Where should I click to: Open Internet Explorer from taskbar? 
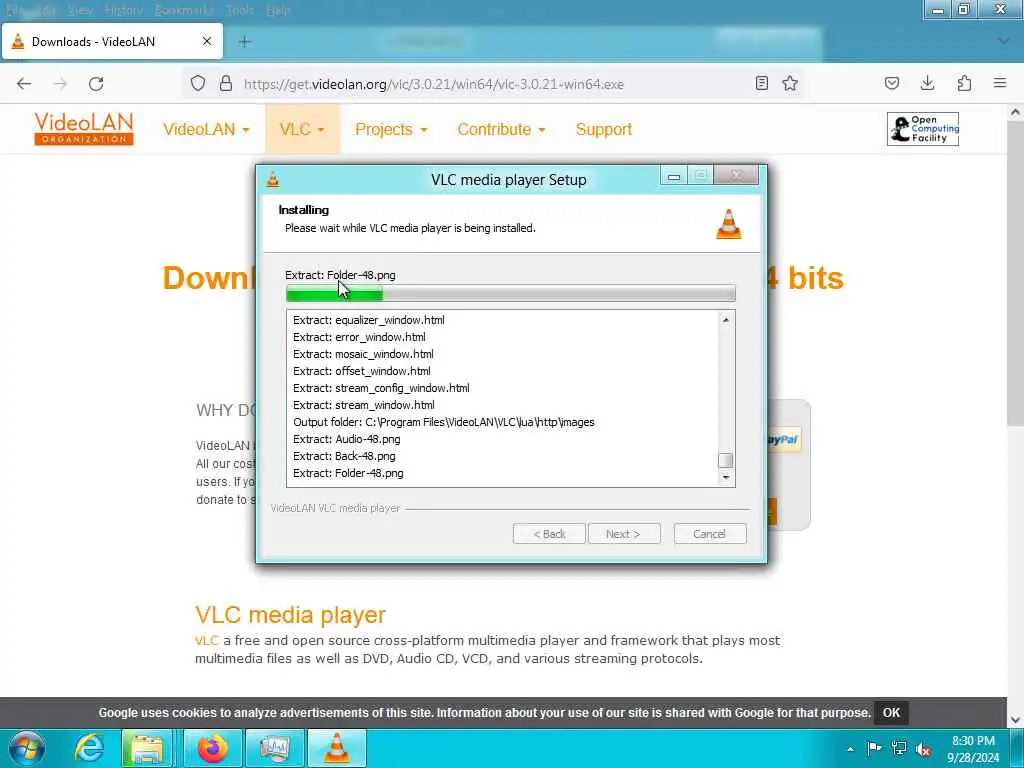89,748
